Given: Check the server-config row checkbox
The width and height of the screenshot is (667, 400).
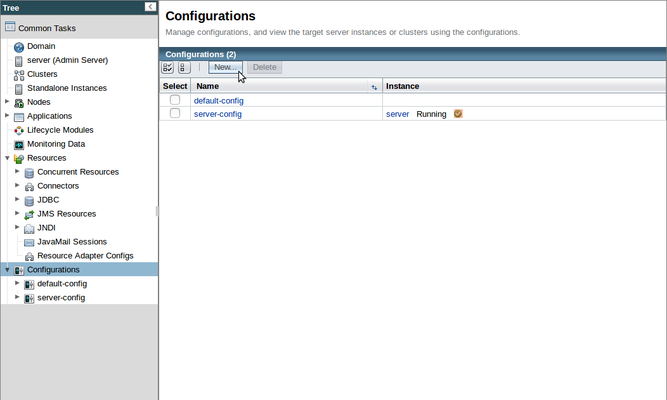Looking at the screenshot, I should click(x=175, y=113).
